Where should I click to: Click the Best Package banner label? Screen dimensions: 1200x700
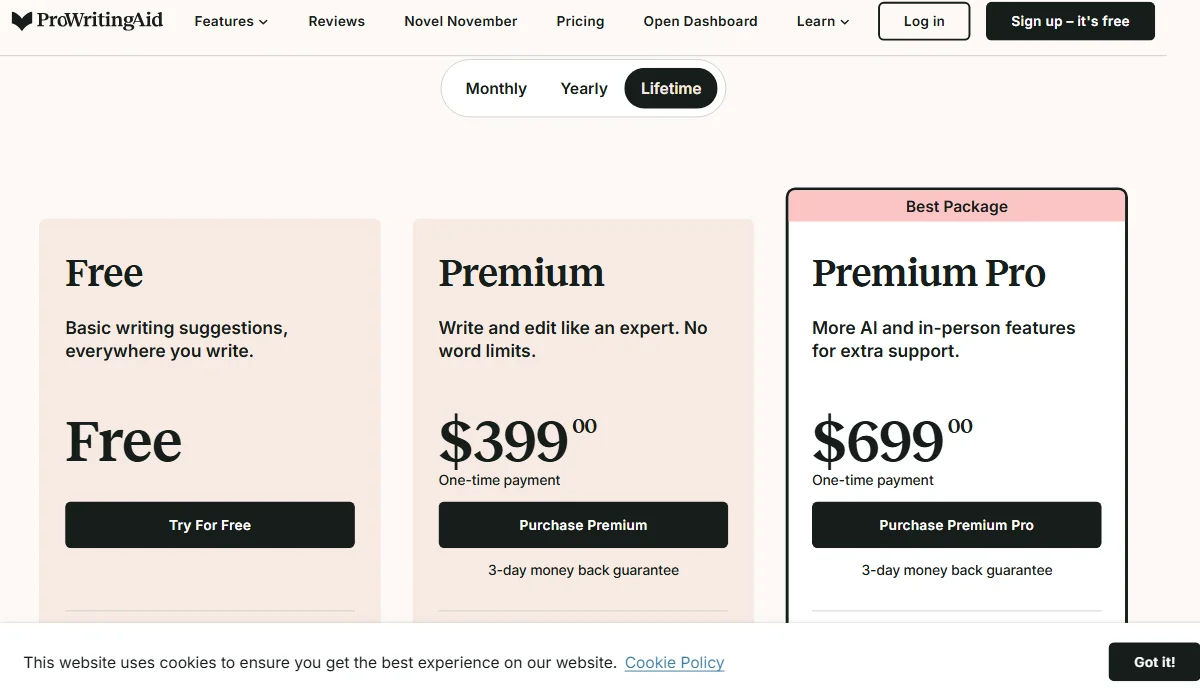point(956,206)
